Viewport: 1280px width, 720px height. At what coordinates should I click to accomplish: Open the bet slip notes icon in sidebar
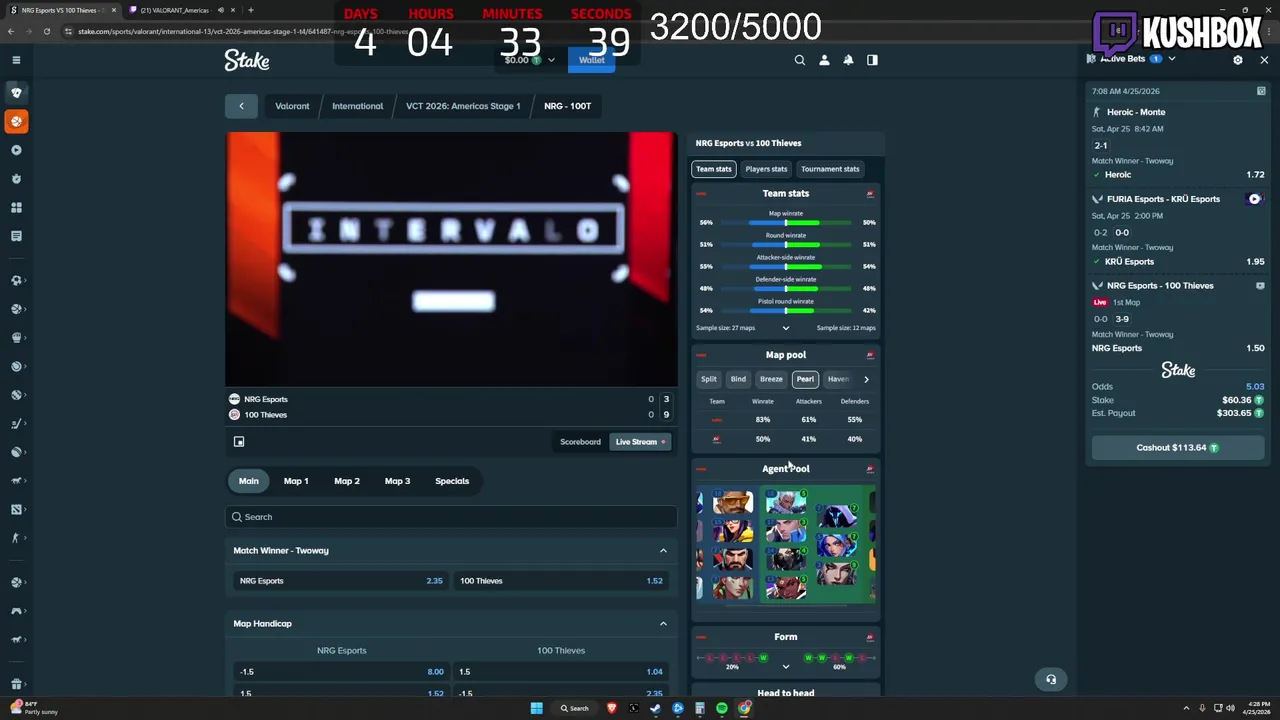[x=16, y=236]
